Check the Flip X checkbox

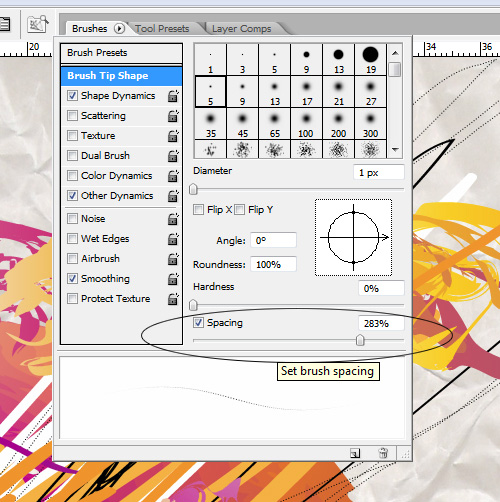[198, 210]
